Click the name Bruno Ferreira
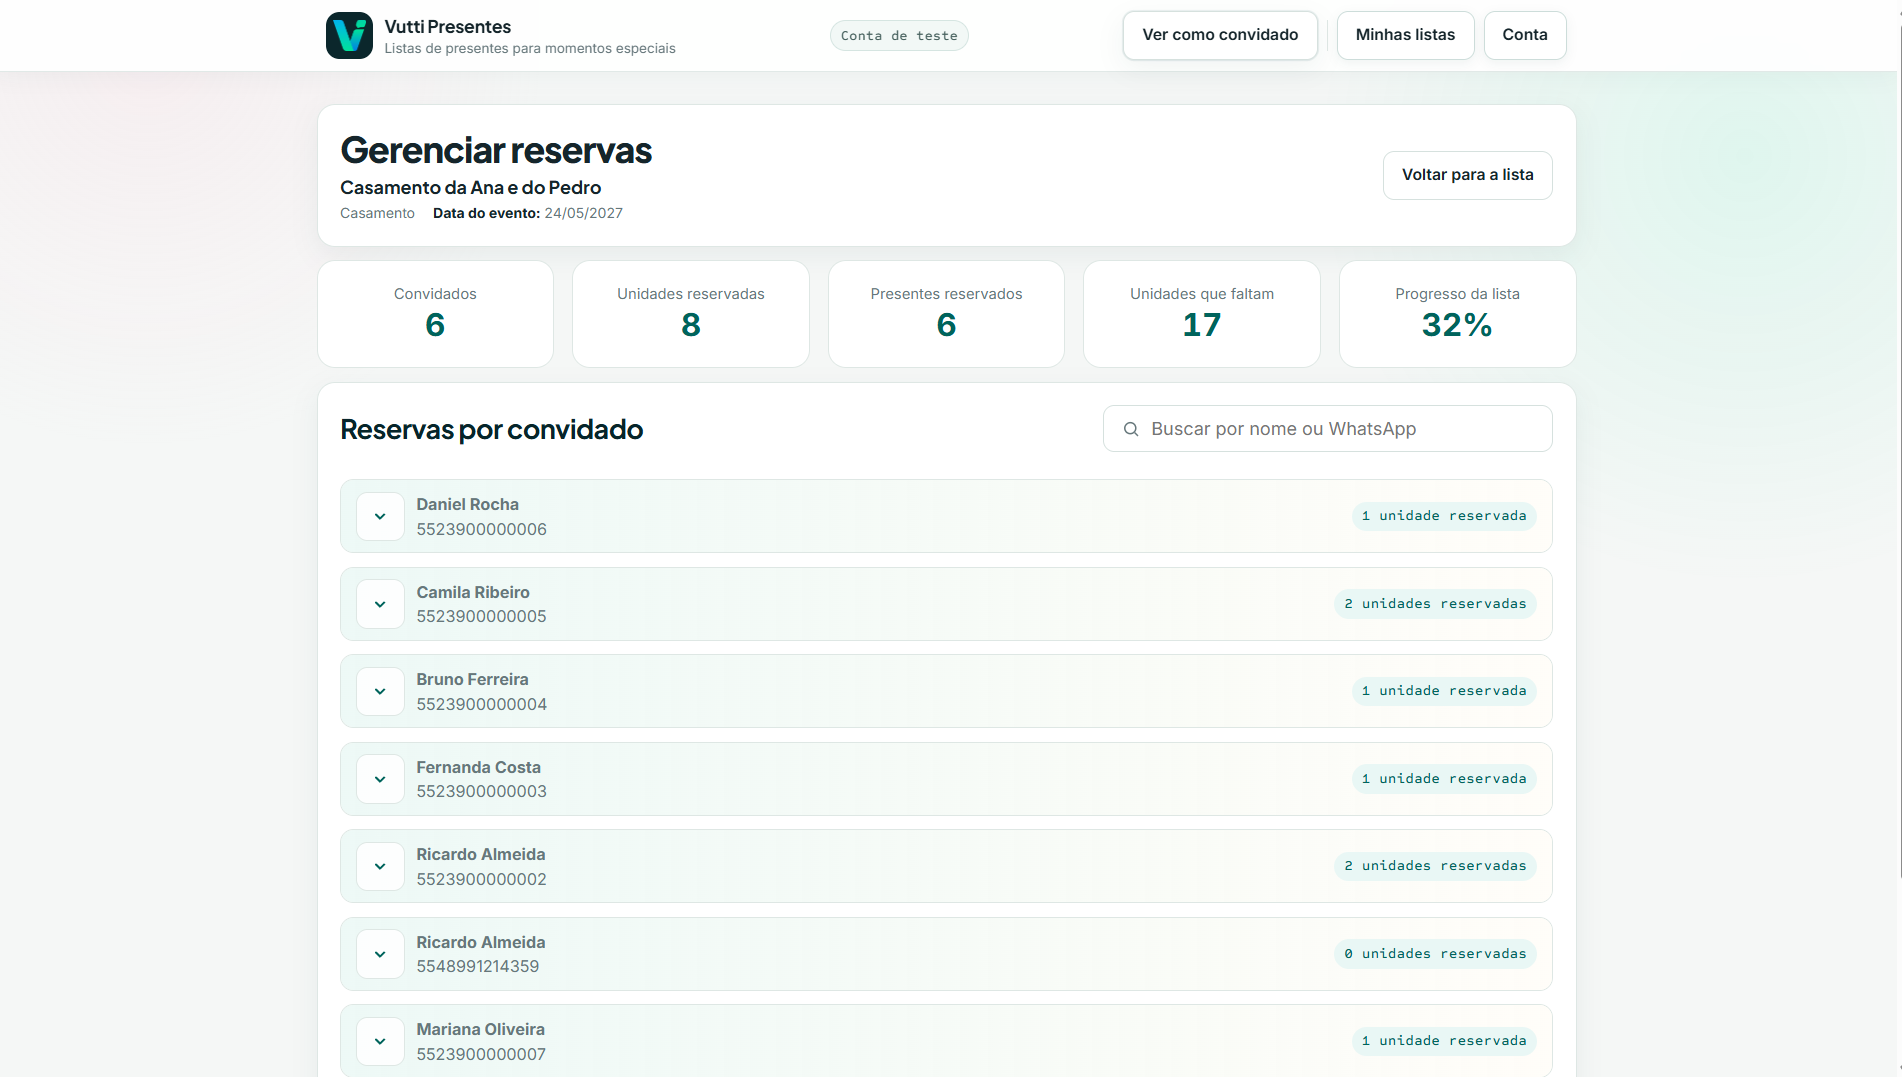 point(472,679)
